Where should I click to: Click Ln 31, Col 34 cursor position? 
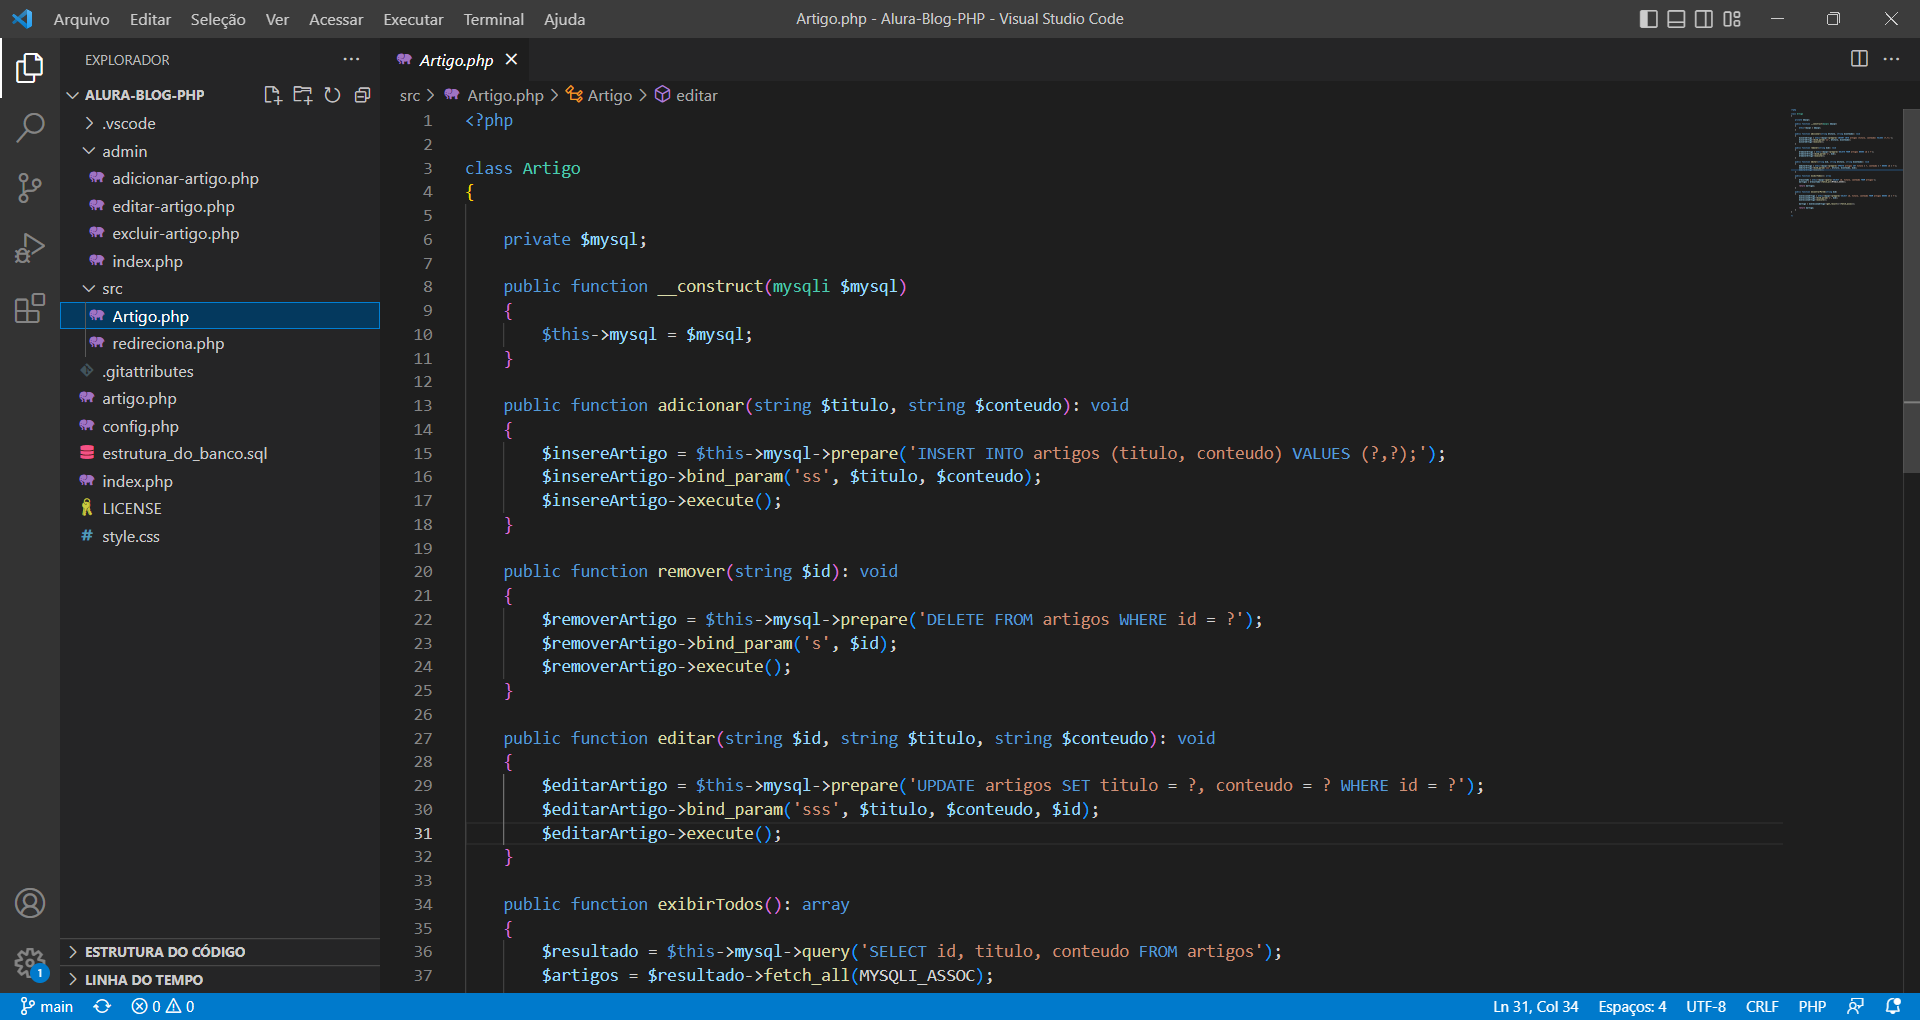1535,1006
